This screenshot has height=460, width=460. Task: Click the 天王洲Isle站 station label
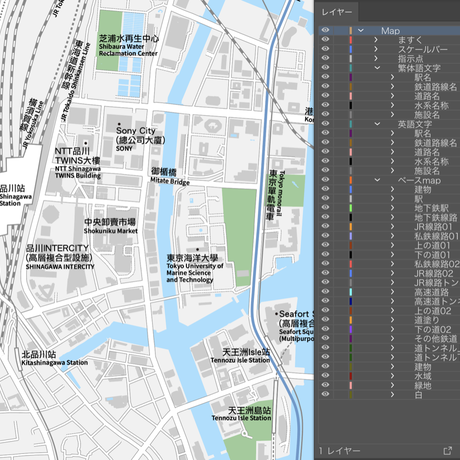[246, 352]
